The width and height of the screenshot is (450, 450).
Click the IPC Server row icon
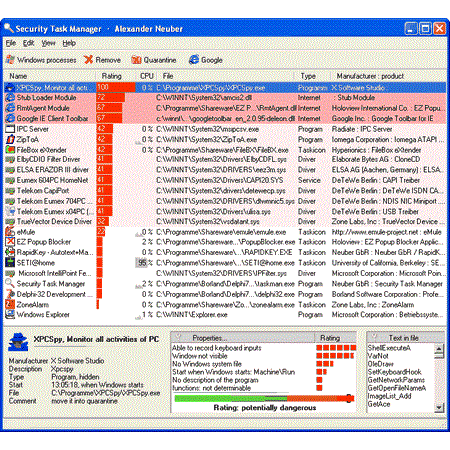(x=10, y=129)
